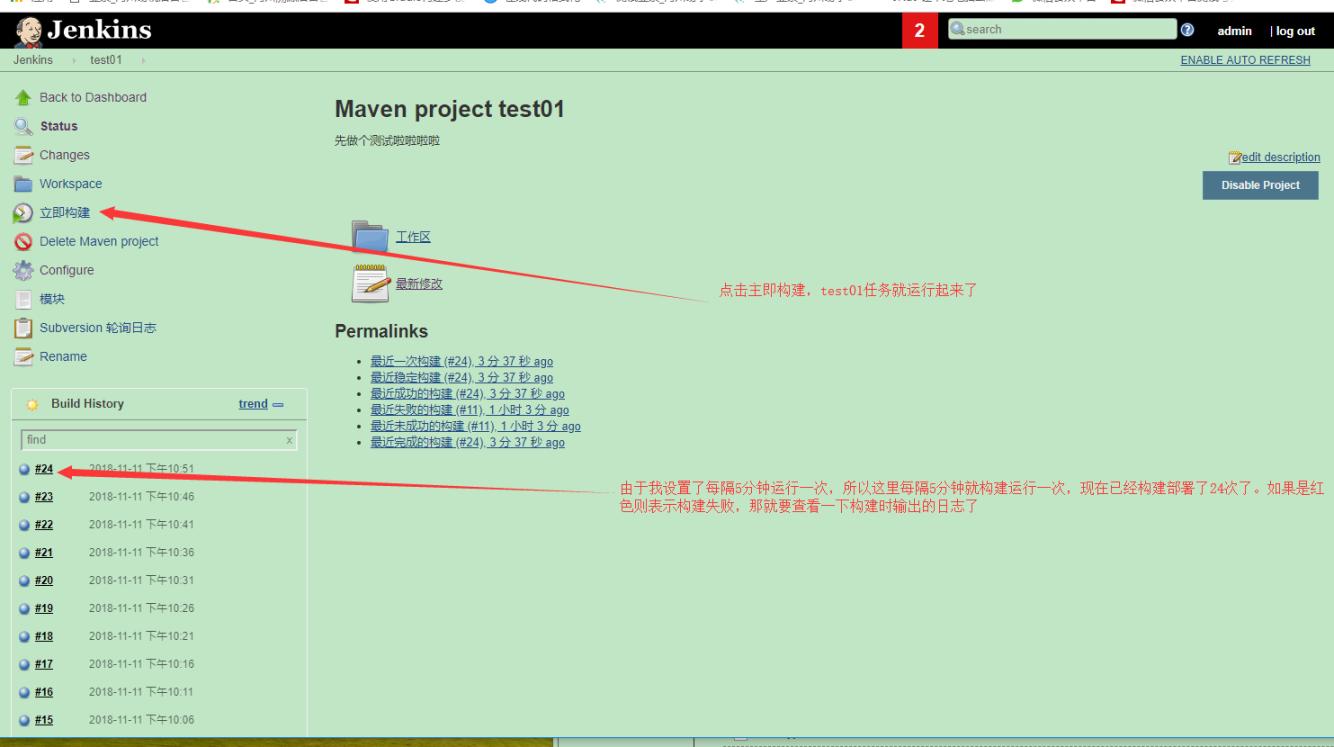This screenshot has width=1334, height=747.
Task: Open the 模块 modules menu item
Action: pyautogui.click(x=52, y=299)
